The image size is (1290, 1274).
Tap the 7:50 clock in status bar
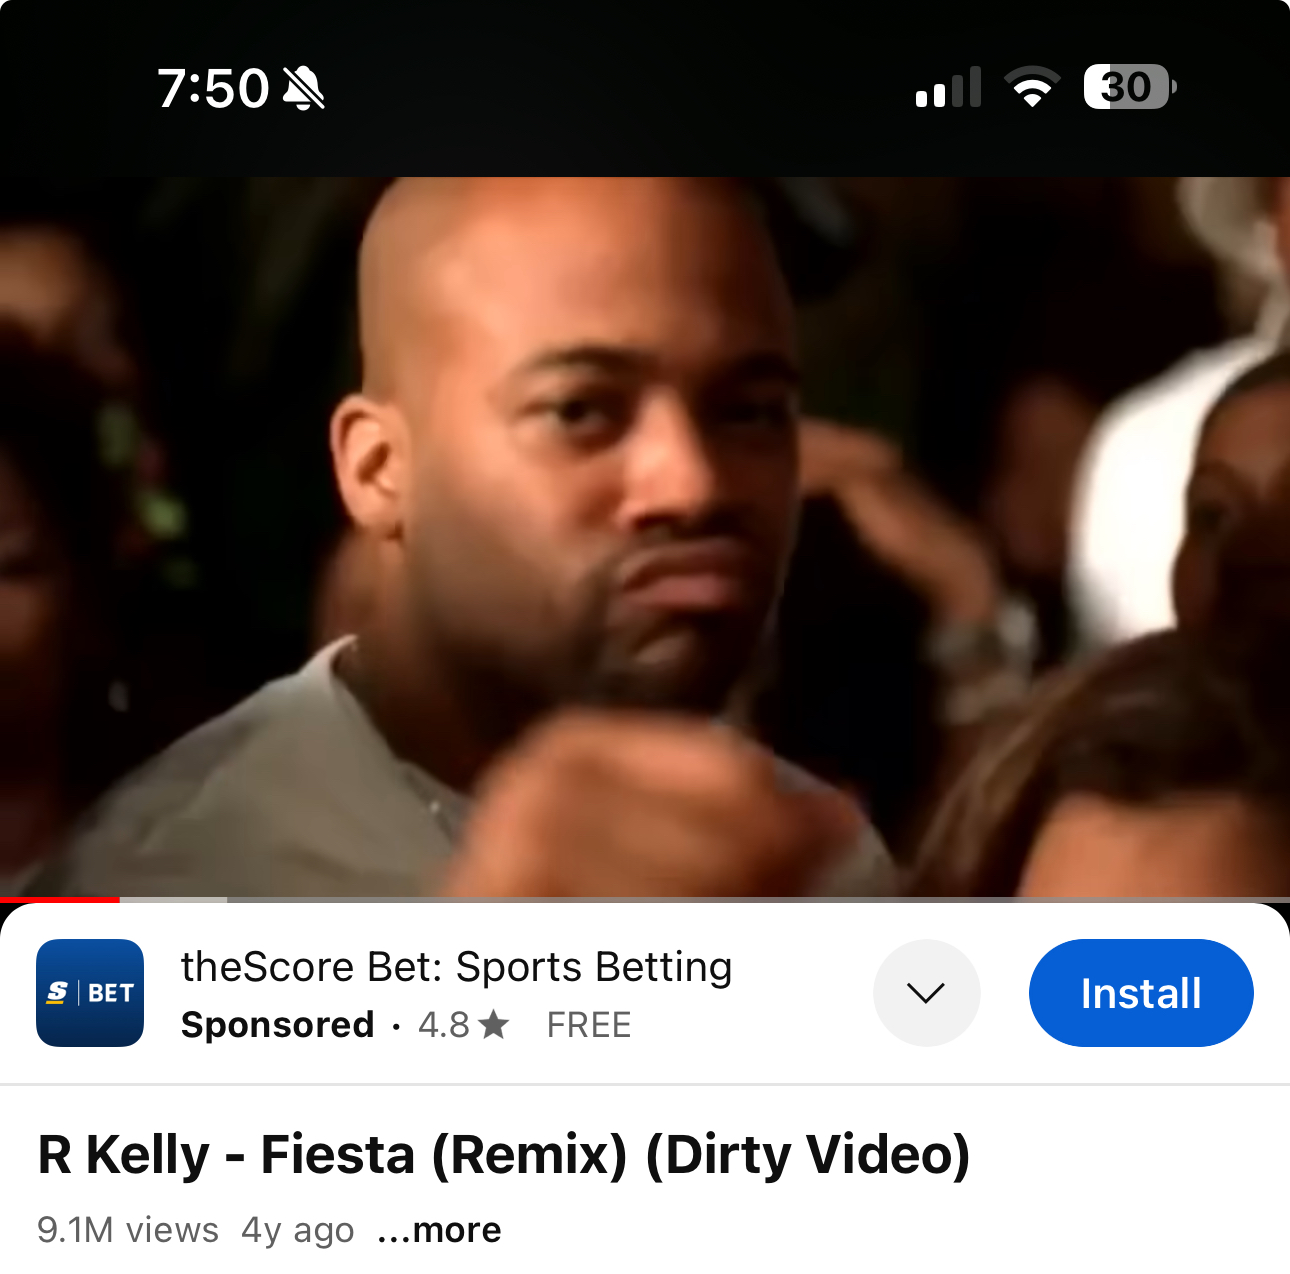(x=213, y=88)
